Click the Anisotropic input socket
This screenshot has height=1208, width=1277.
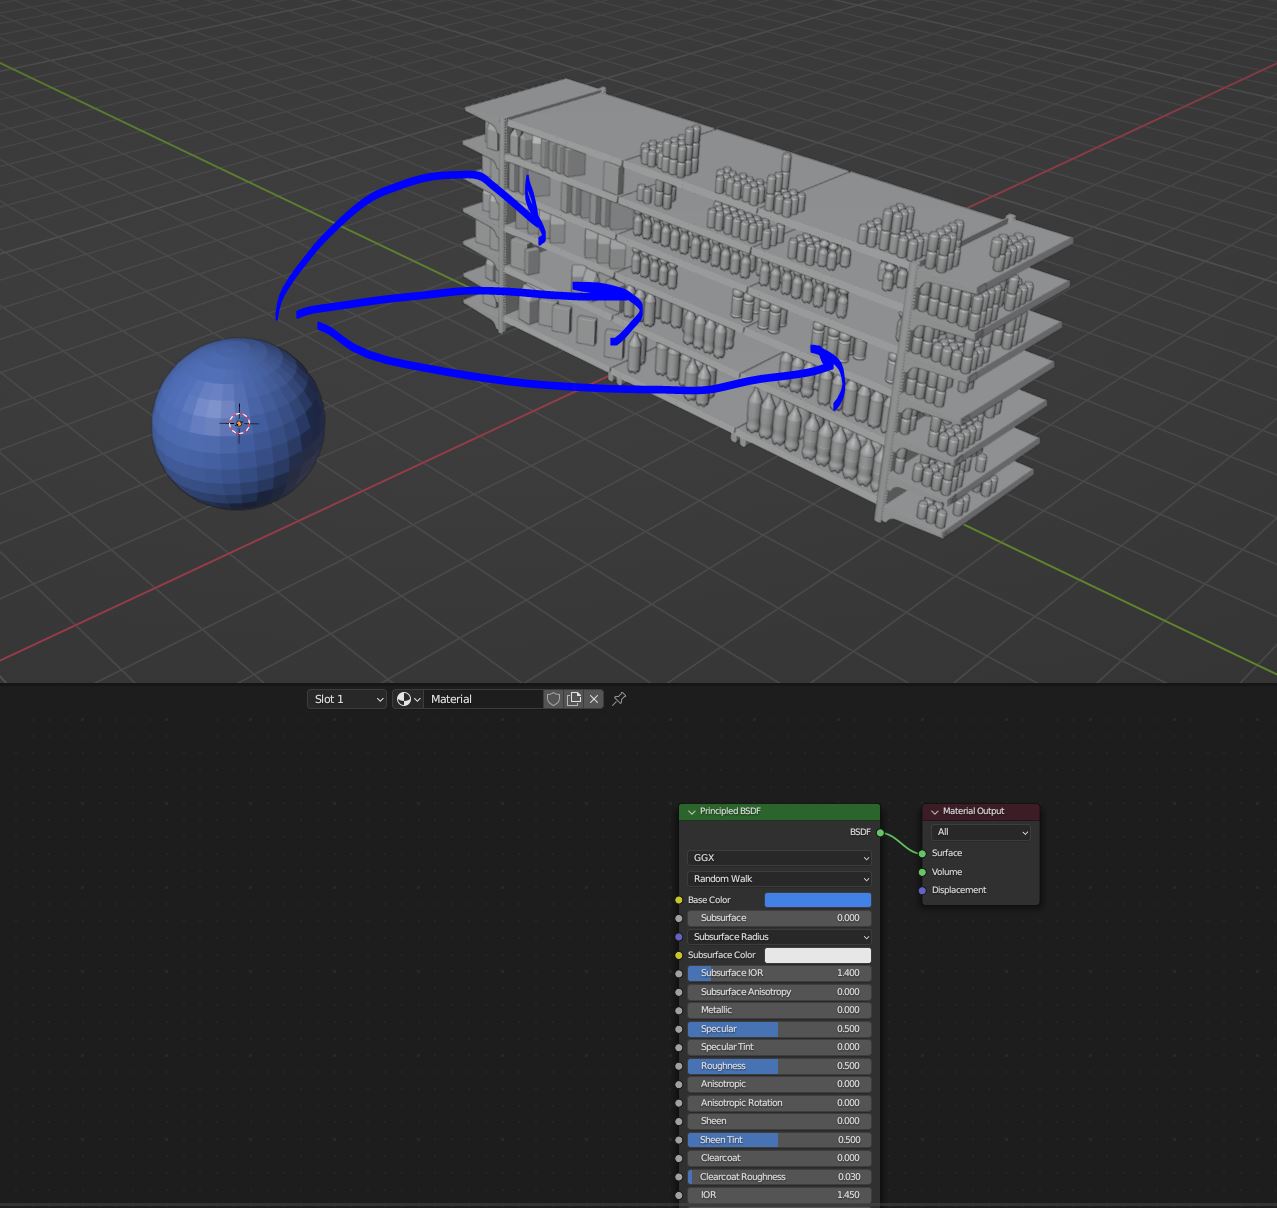click(x=679, y=1084)
